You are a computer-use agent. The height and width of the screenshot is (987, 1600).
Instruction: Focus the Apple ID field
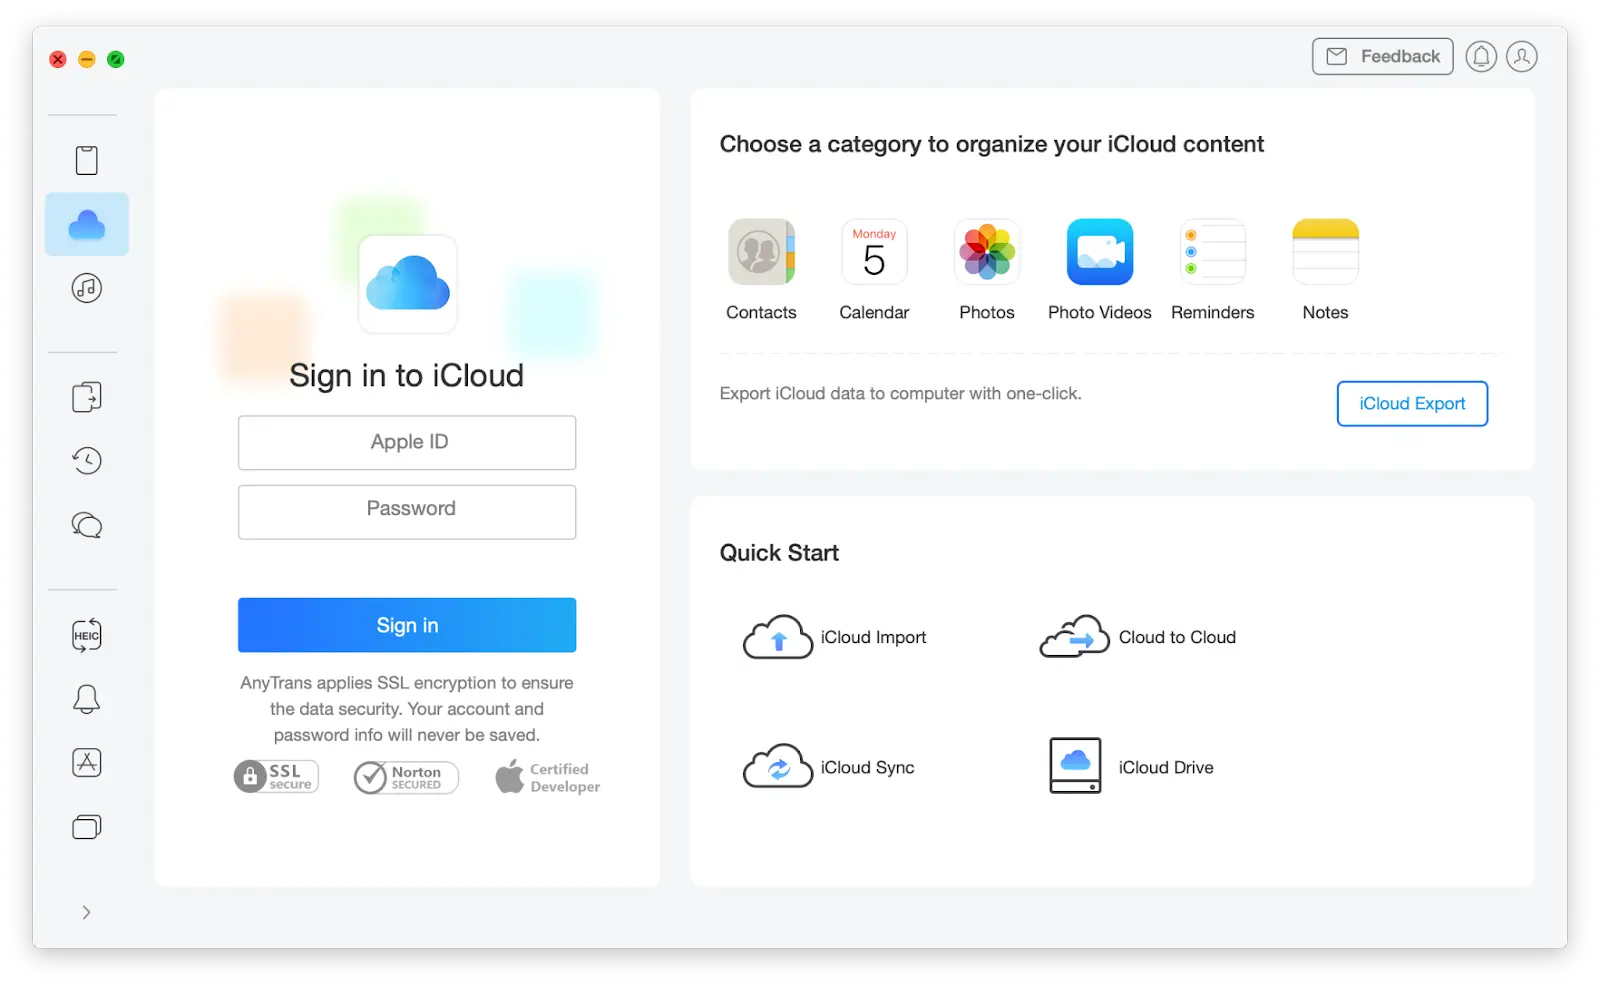[x=407, y=442]
